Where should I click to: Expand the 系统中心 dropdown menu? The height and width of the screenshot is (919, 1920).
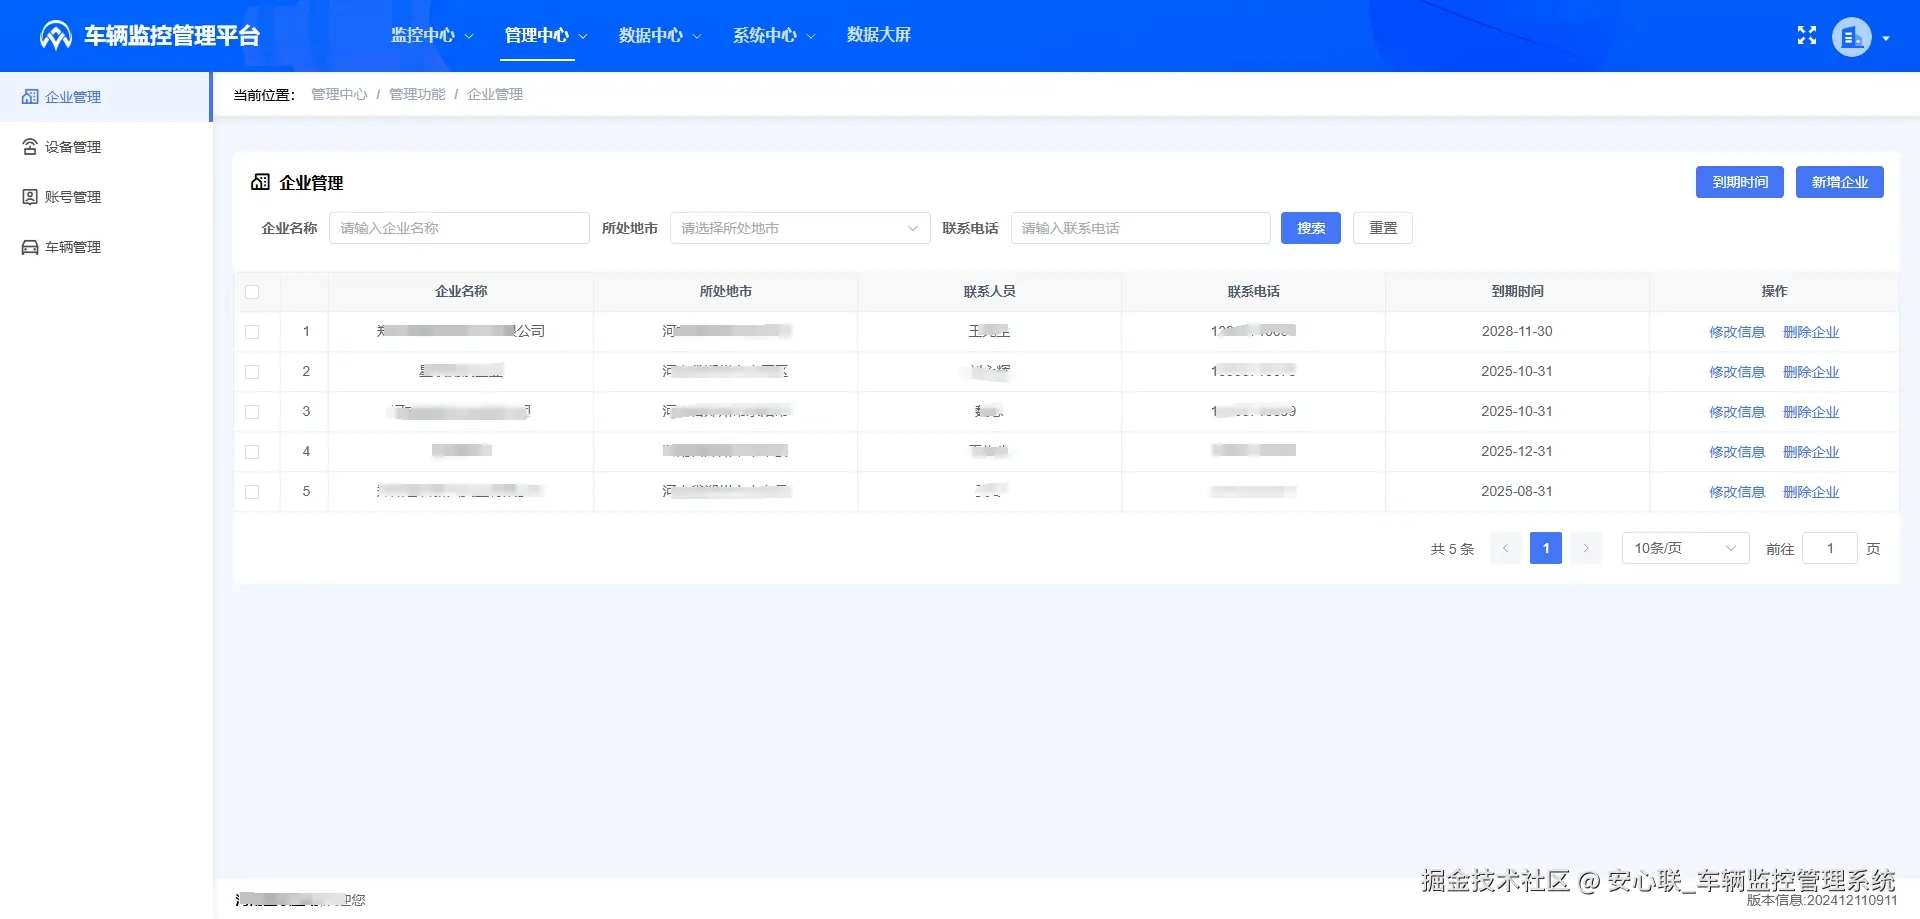(774, 35)
